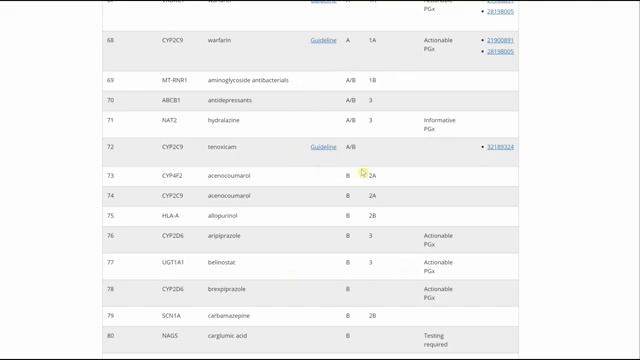Select the CYP4F2 gene cell

(172, 176)
